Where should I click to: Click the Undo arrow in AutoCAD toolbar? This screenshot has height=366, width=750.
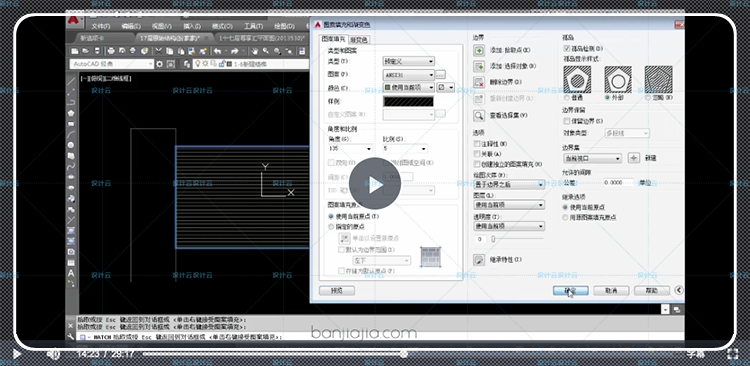pos(218,51)
